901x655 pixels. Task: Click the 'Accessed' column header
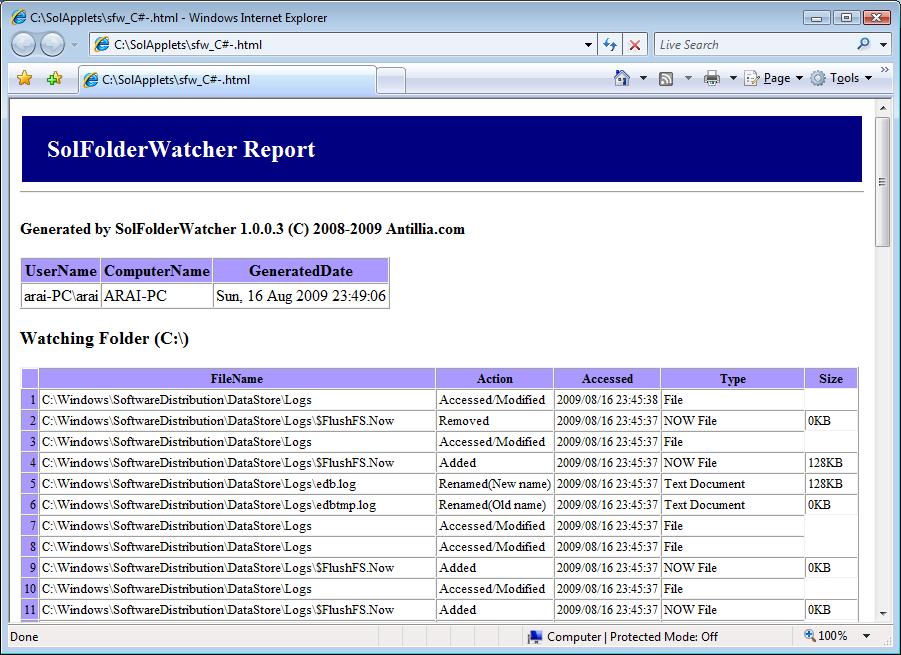(607, 379)
